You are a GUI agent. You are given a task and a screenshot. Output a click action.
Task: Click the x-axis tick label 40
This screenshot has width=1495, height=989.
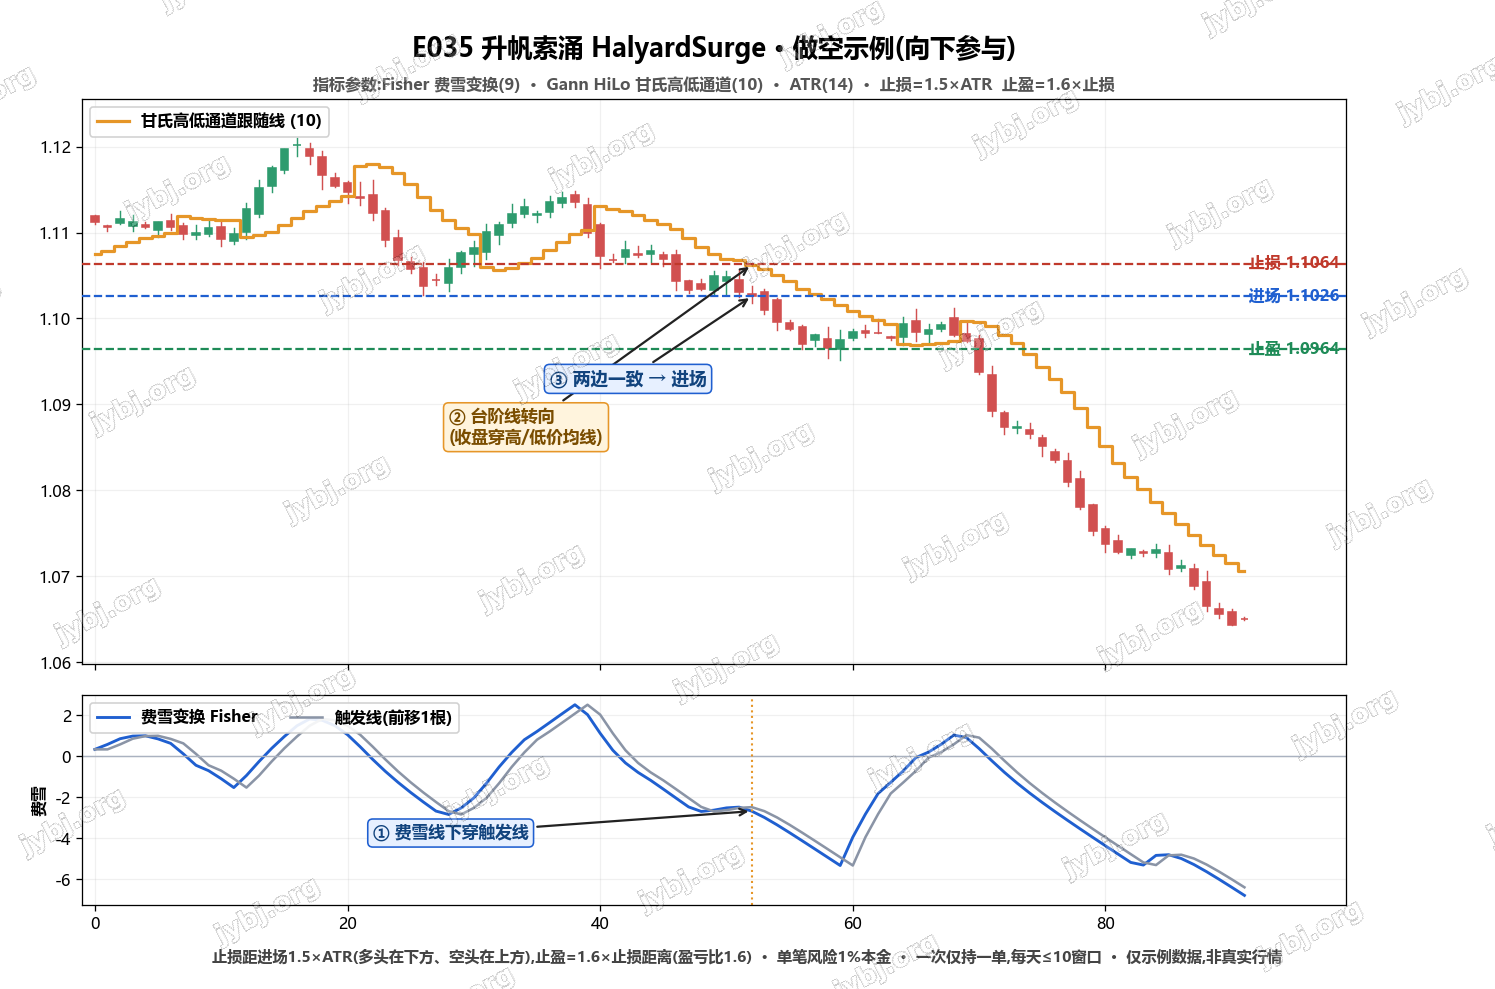pyautogui.click(x=600, y=923)
